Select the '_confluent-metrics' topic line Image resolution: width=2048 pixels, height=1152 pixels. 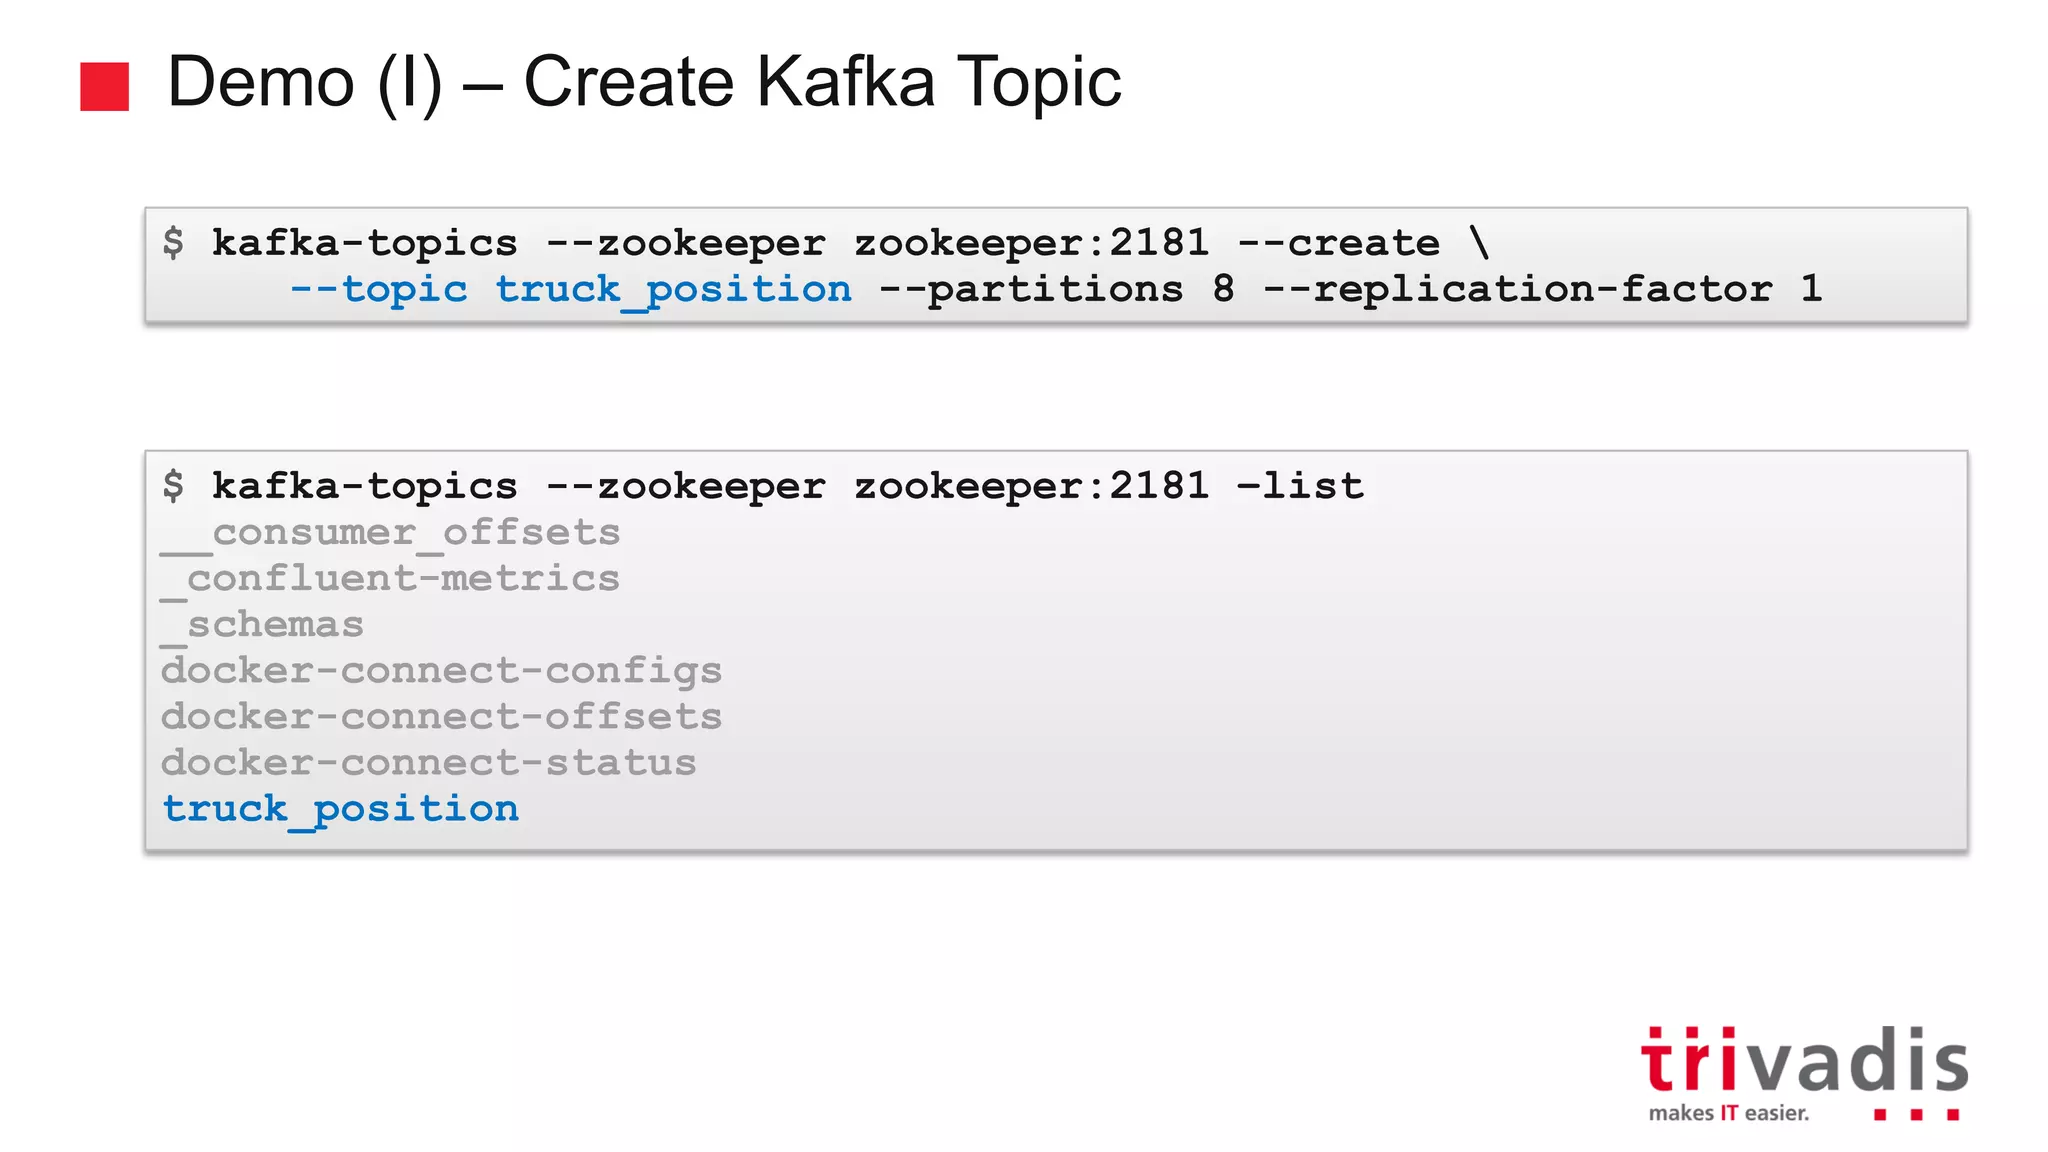tap(391, 580)
